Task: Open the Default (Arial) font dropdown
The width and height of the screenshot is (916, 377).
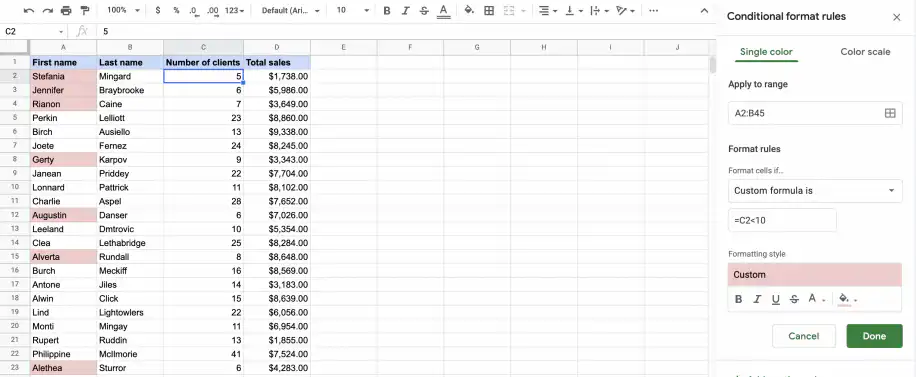Action: coord(290,11)
